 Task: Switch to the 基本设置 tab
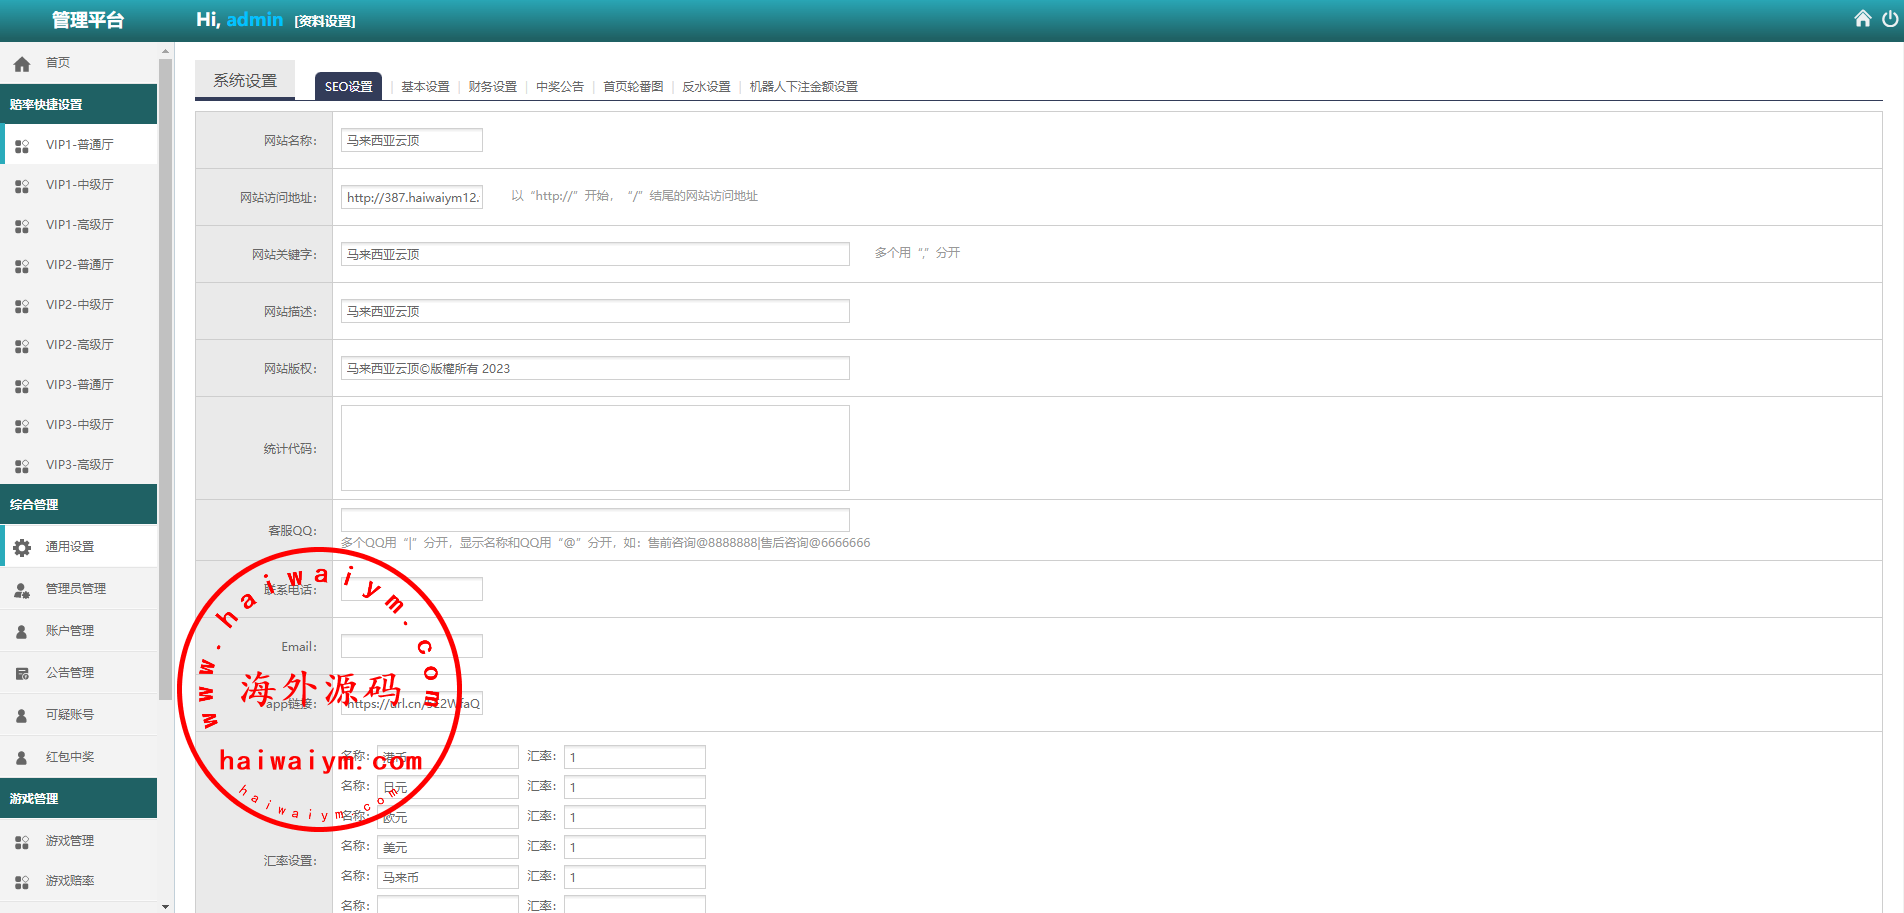pyautogui.click(x=425, y=87)
